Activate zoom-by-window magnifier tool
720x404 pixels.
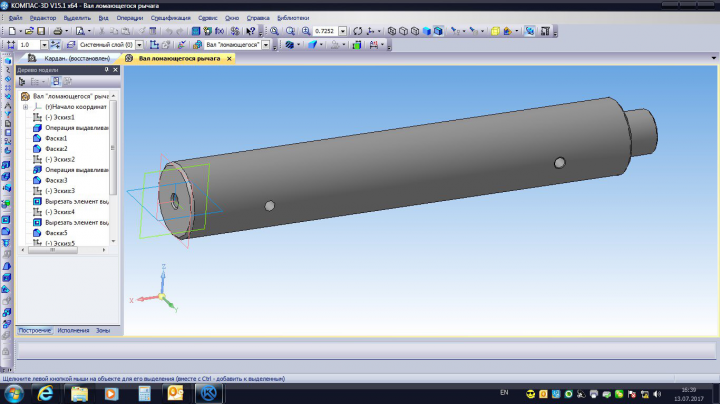point(274,31)
